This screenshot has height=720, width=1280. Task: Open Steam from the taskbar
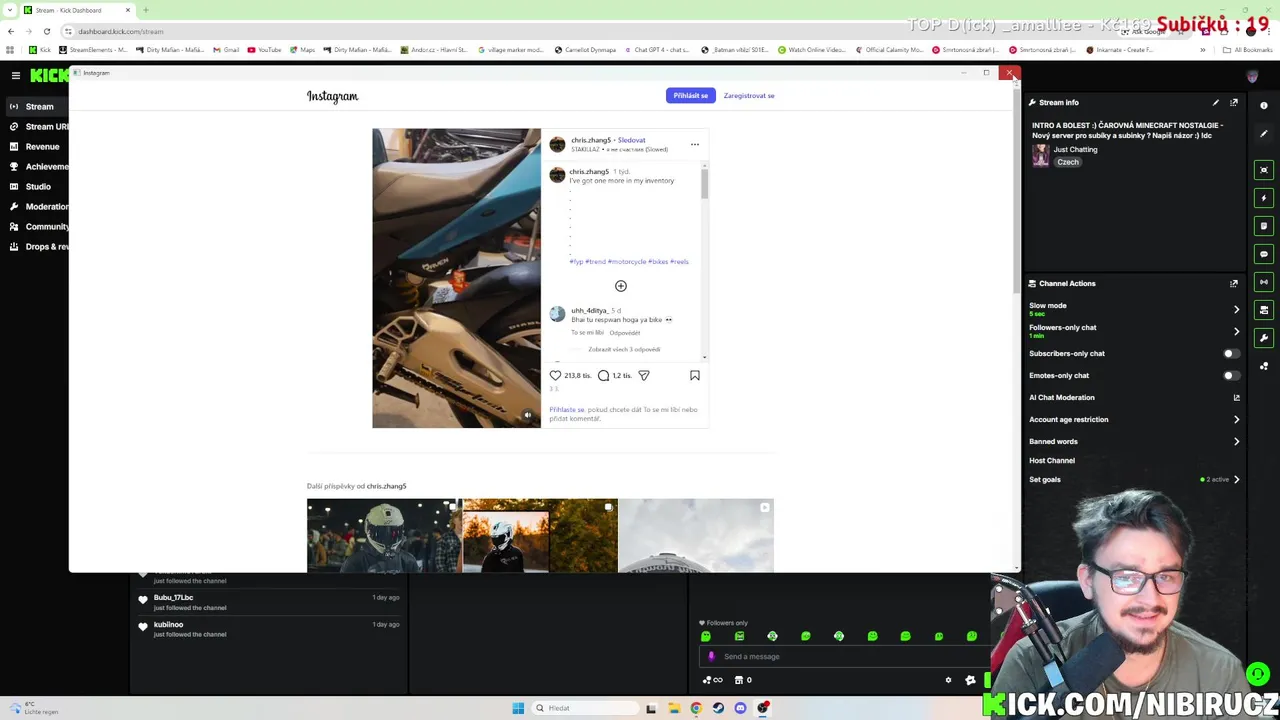click(718, 708)
